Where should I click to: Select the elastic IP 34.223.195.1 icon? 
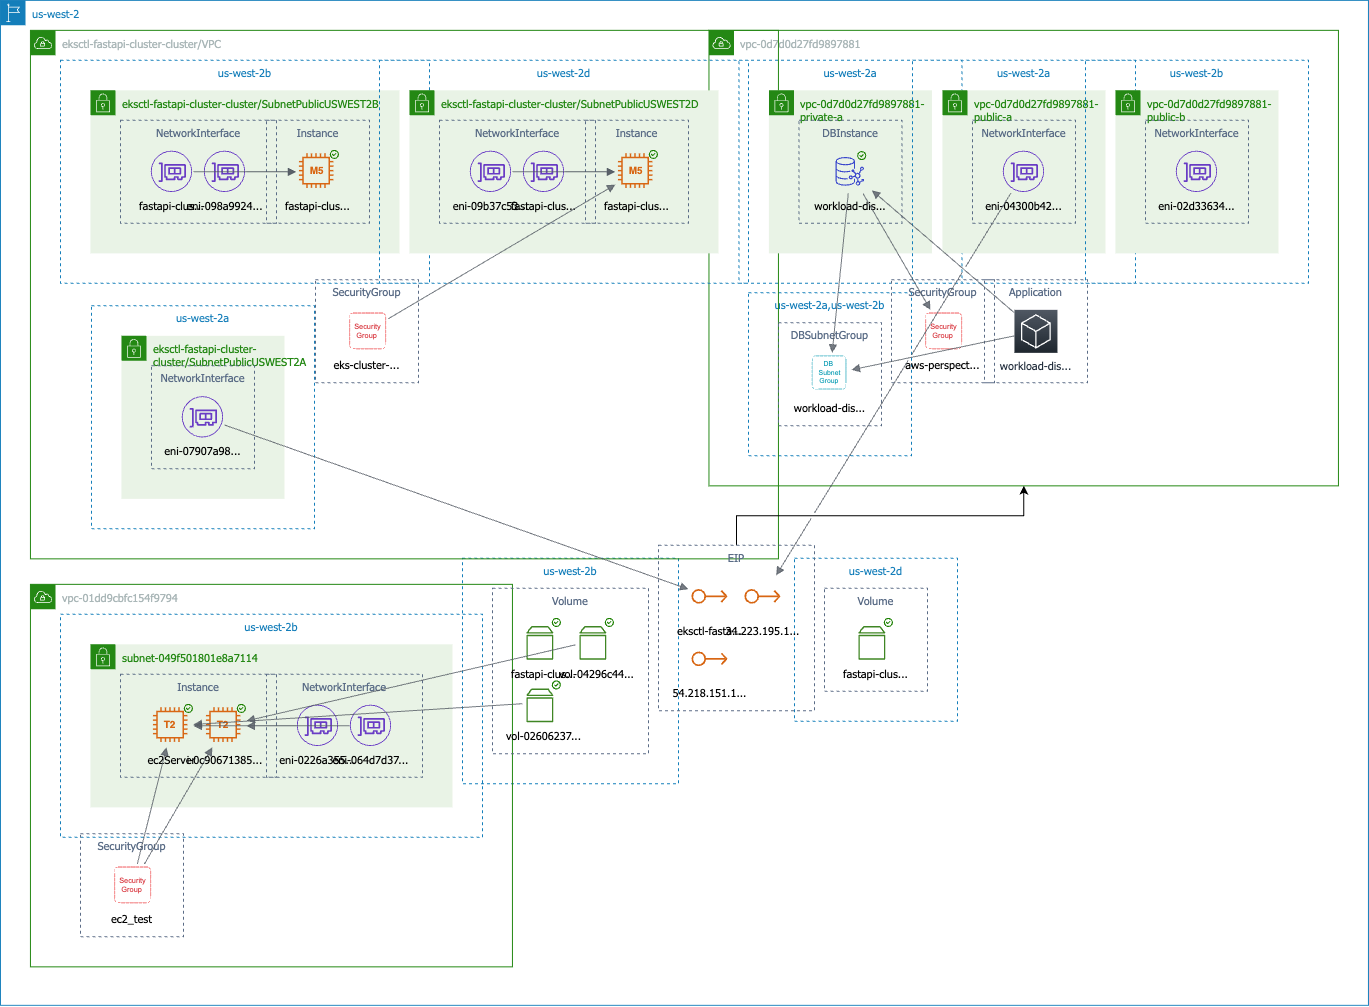coord(763,596)
